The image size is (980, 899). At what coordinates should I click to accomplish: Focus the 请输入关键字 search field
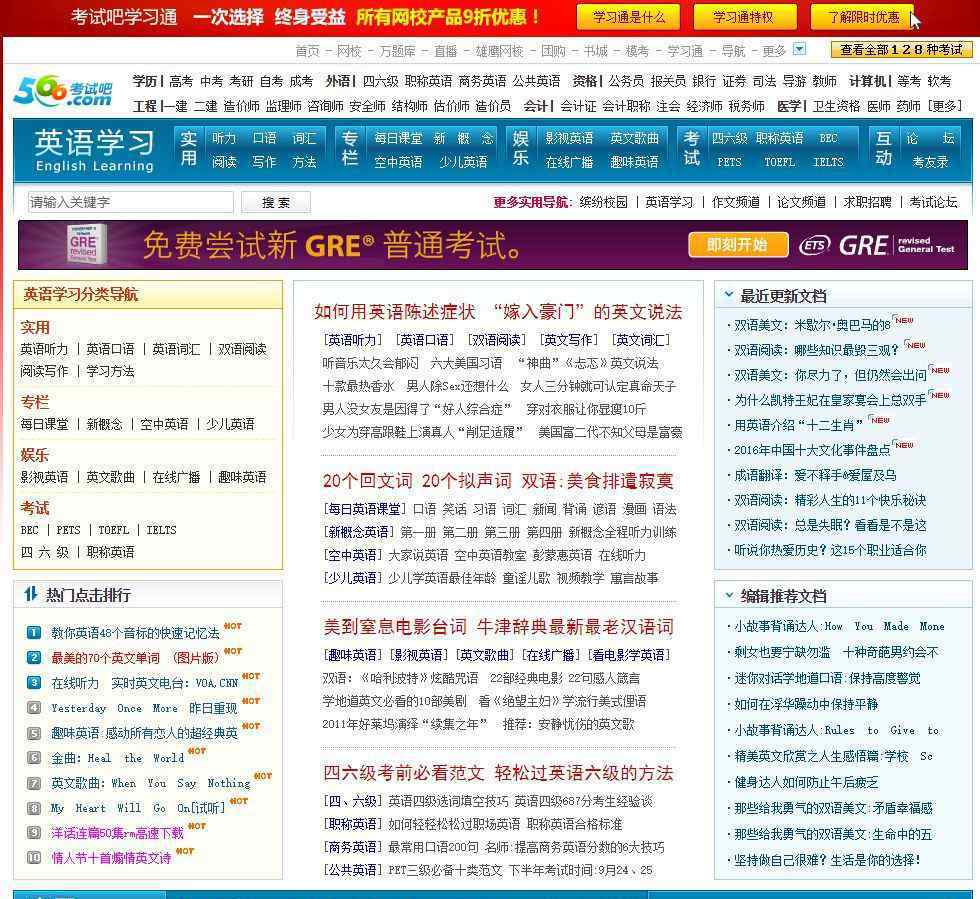pyautogui.click(x=130, y=202)
